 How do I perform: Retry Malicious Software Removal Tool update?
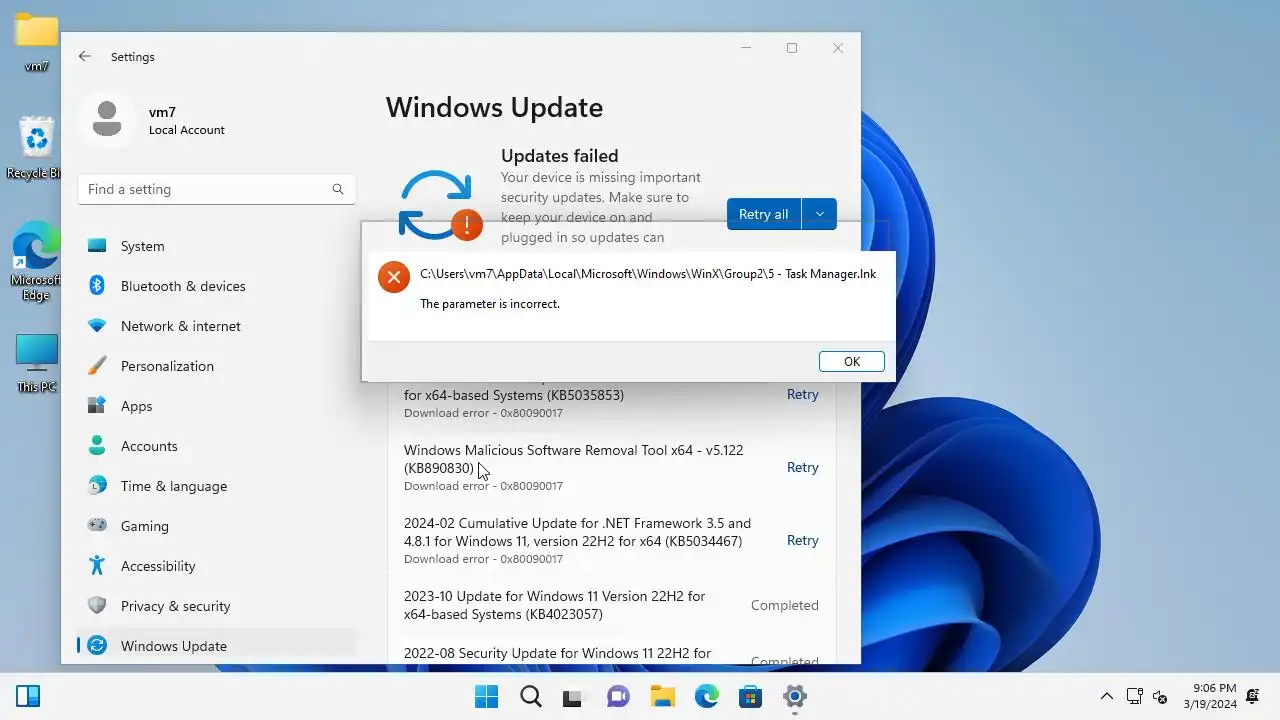[802, 467]
